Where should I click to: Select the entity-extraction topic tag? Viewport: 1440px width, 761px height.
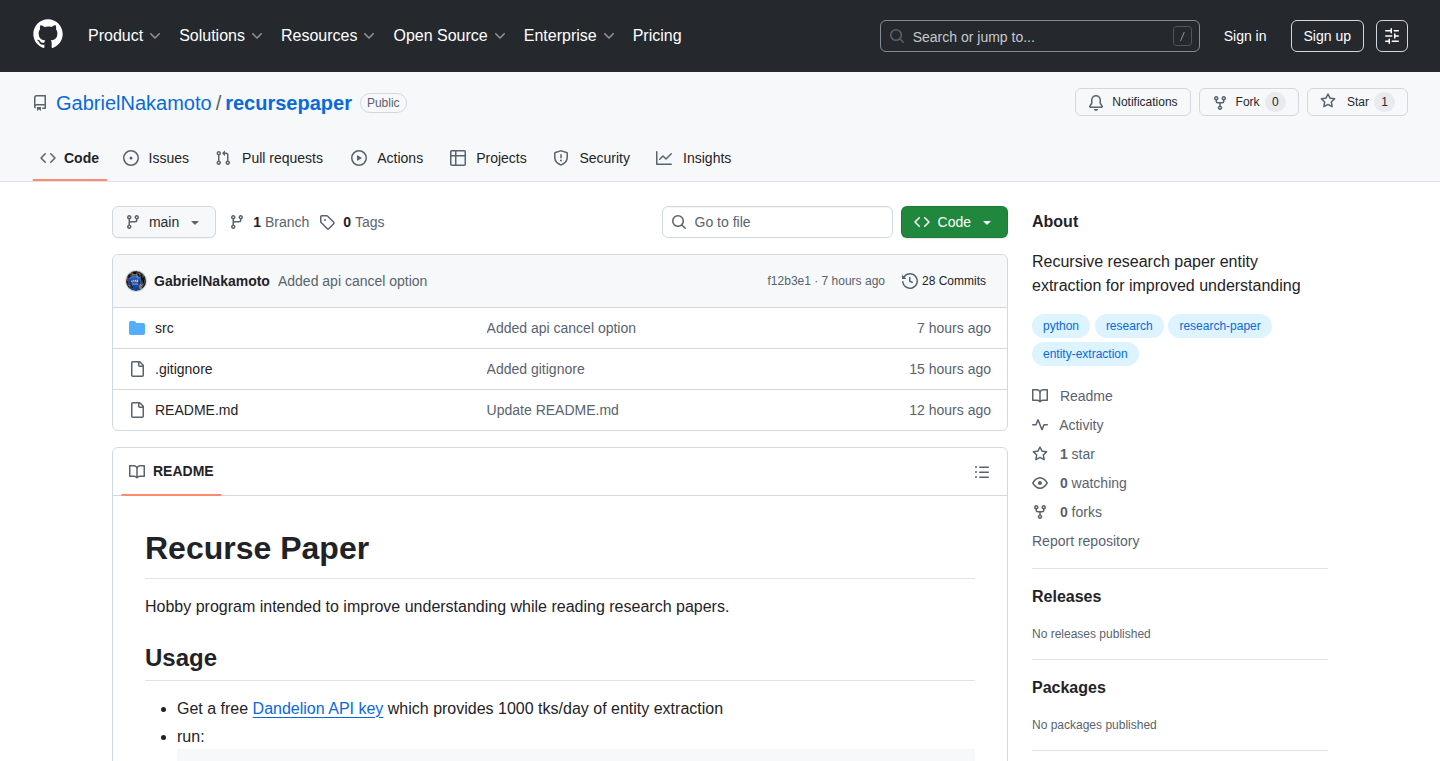pyautogui.click(x=1085, y=354)
